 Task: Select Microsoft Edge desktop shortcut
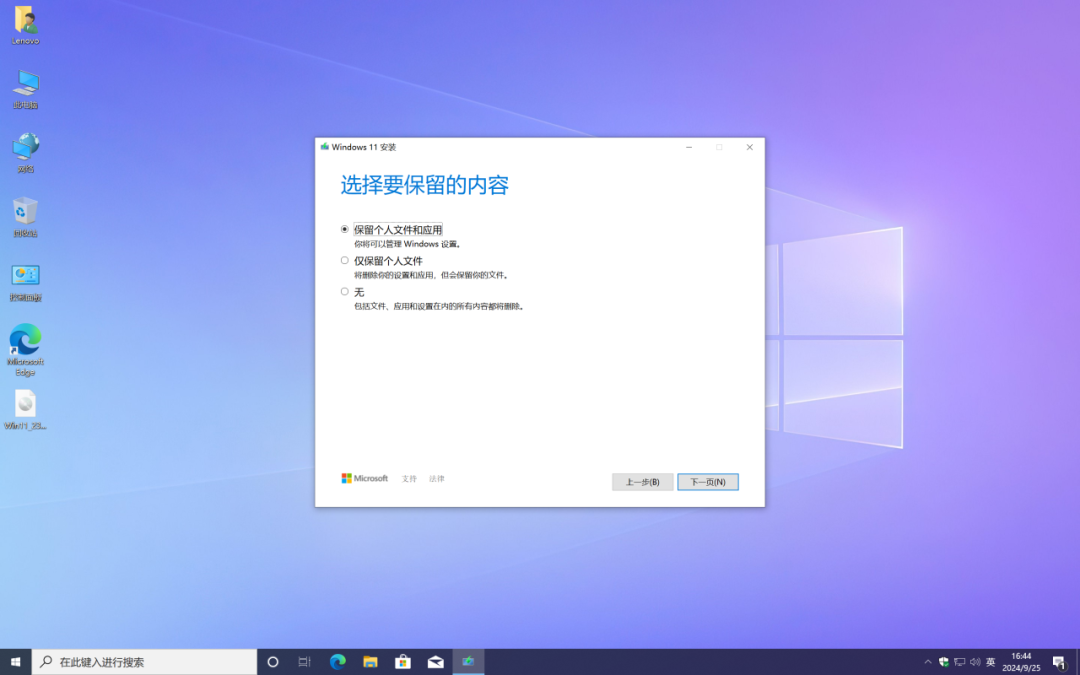25,350
